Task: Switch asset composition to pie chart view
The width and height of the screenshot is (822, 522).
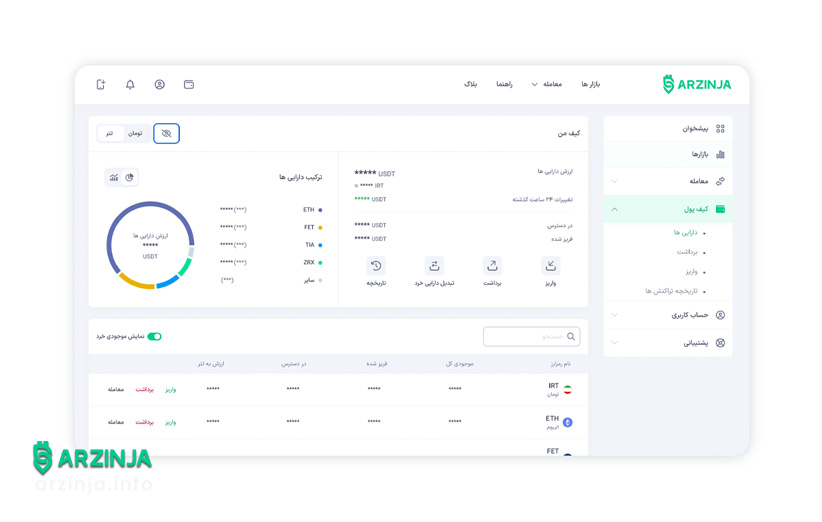Action: (129, 178)
